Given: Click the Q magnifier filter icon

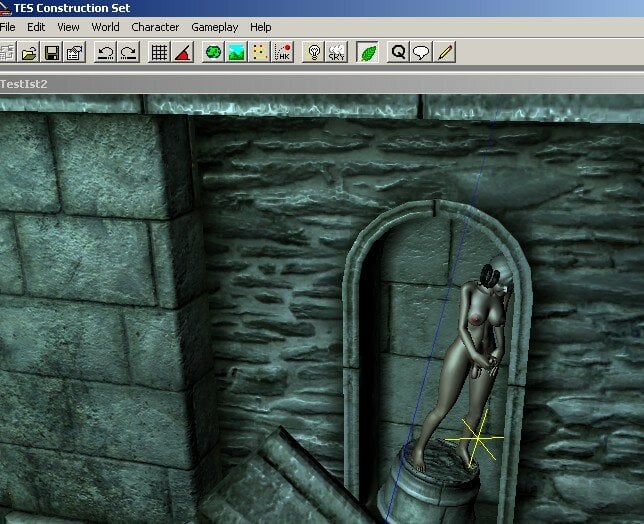Looking at the screenshot, I should (x=398, y=52).
